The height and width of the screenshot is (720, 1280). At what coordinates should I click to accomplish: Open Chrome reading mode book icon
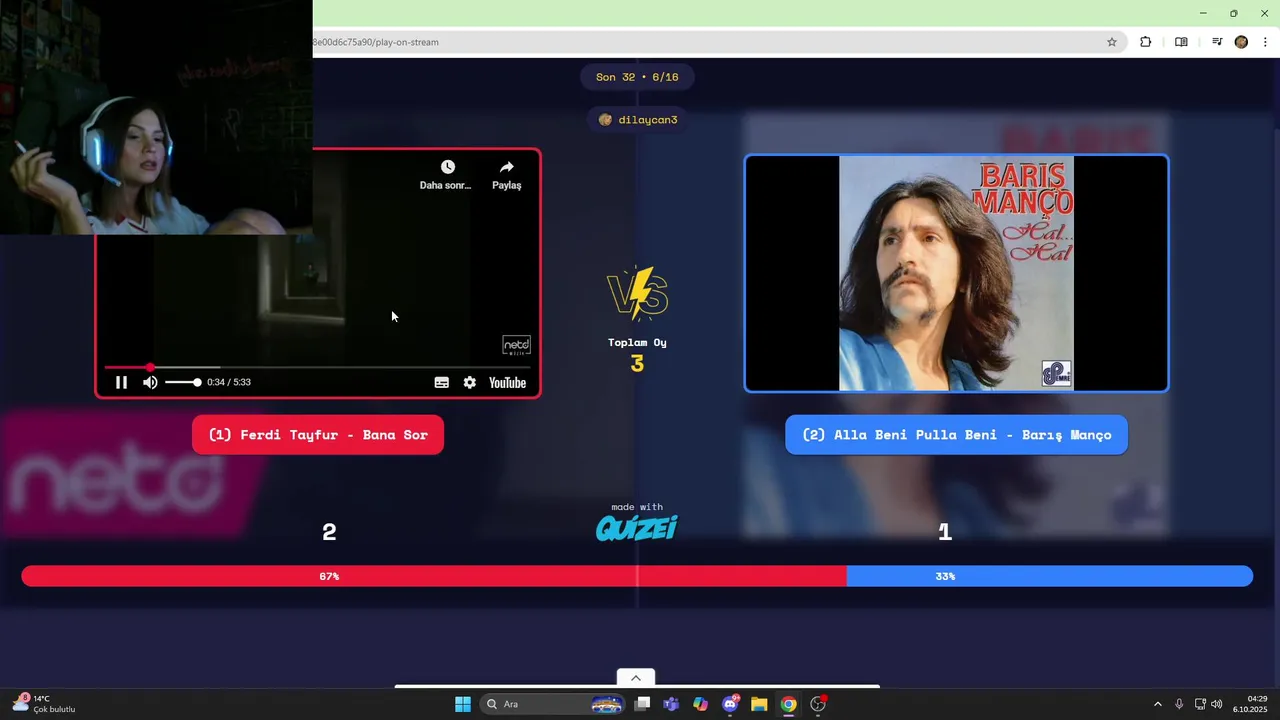point(1181,42)
